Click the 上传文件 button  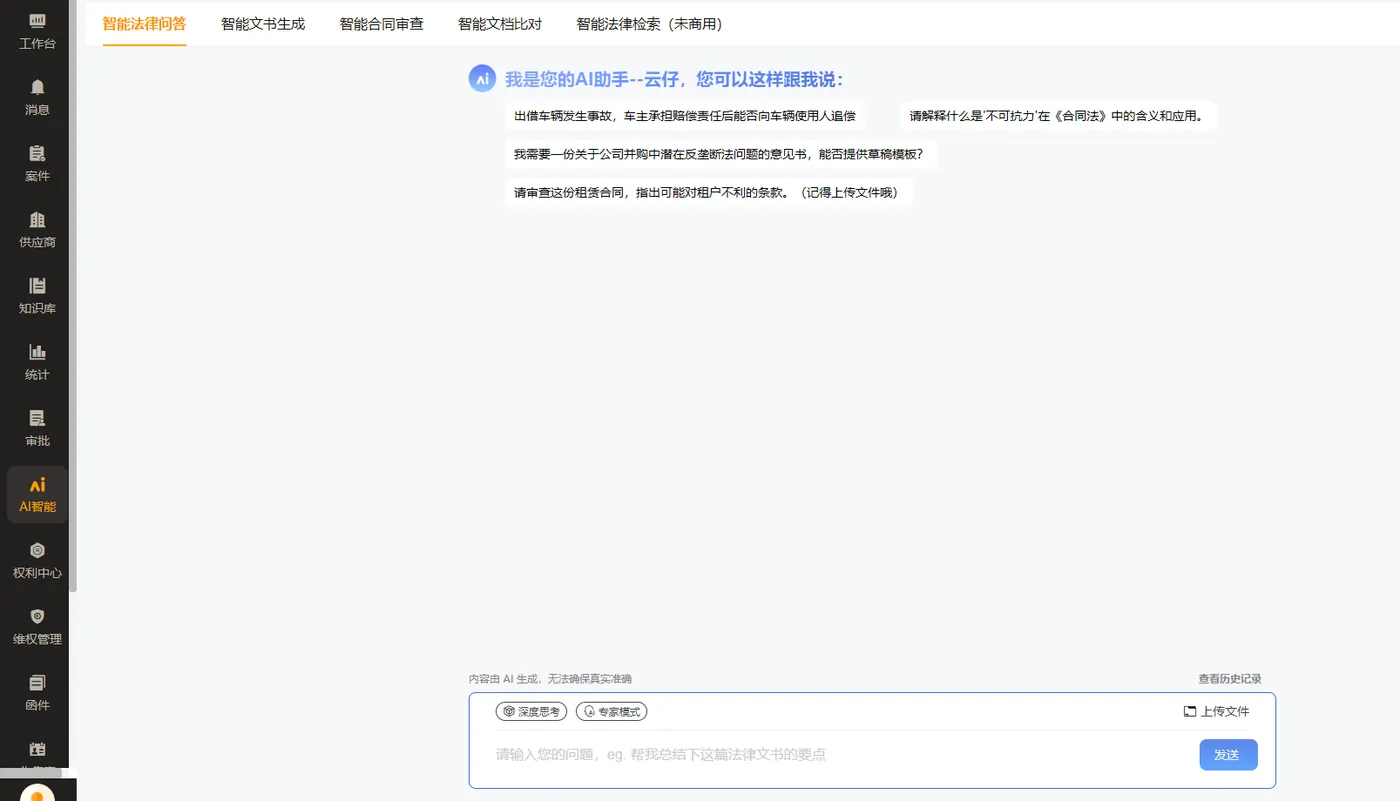coord(1216,711)
